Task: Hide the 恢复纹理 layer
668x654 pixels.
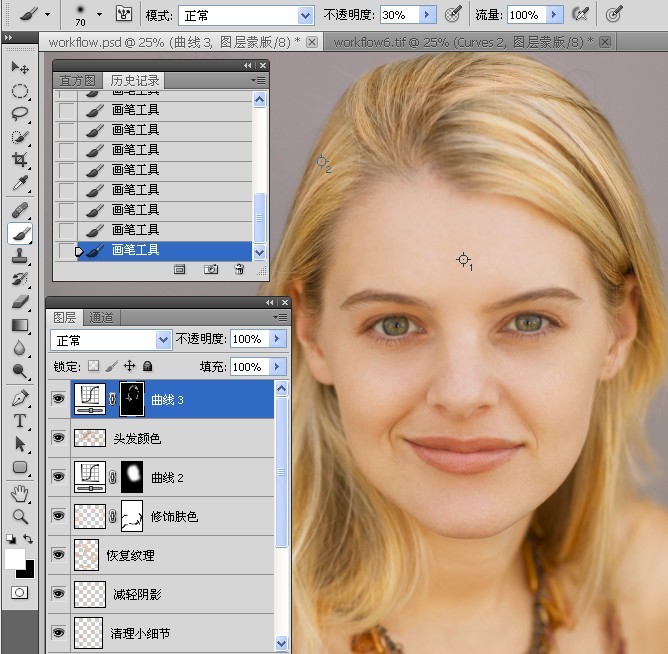Action: click(59, 554)
